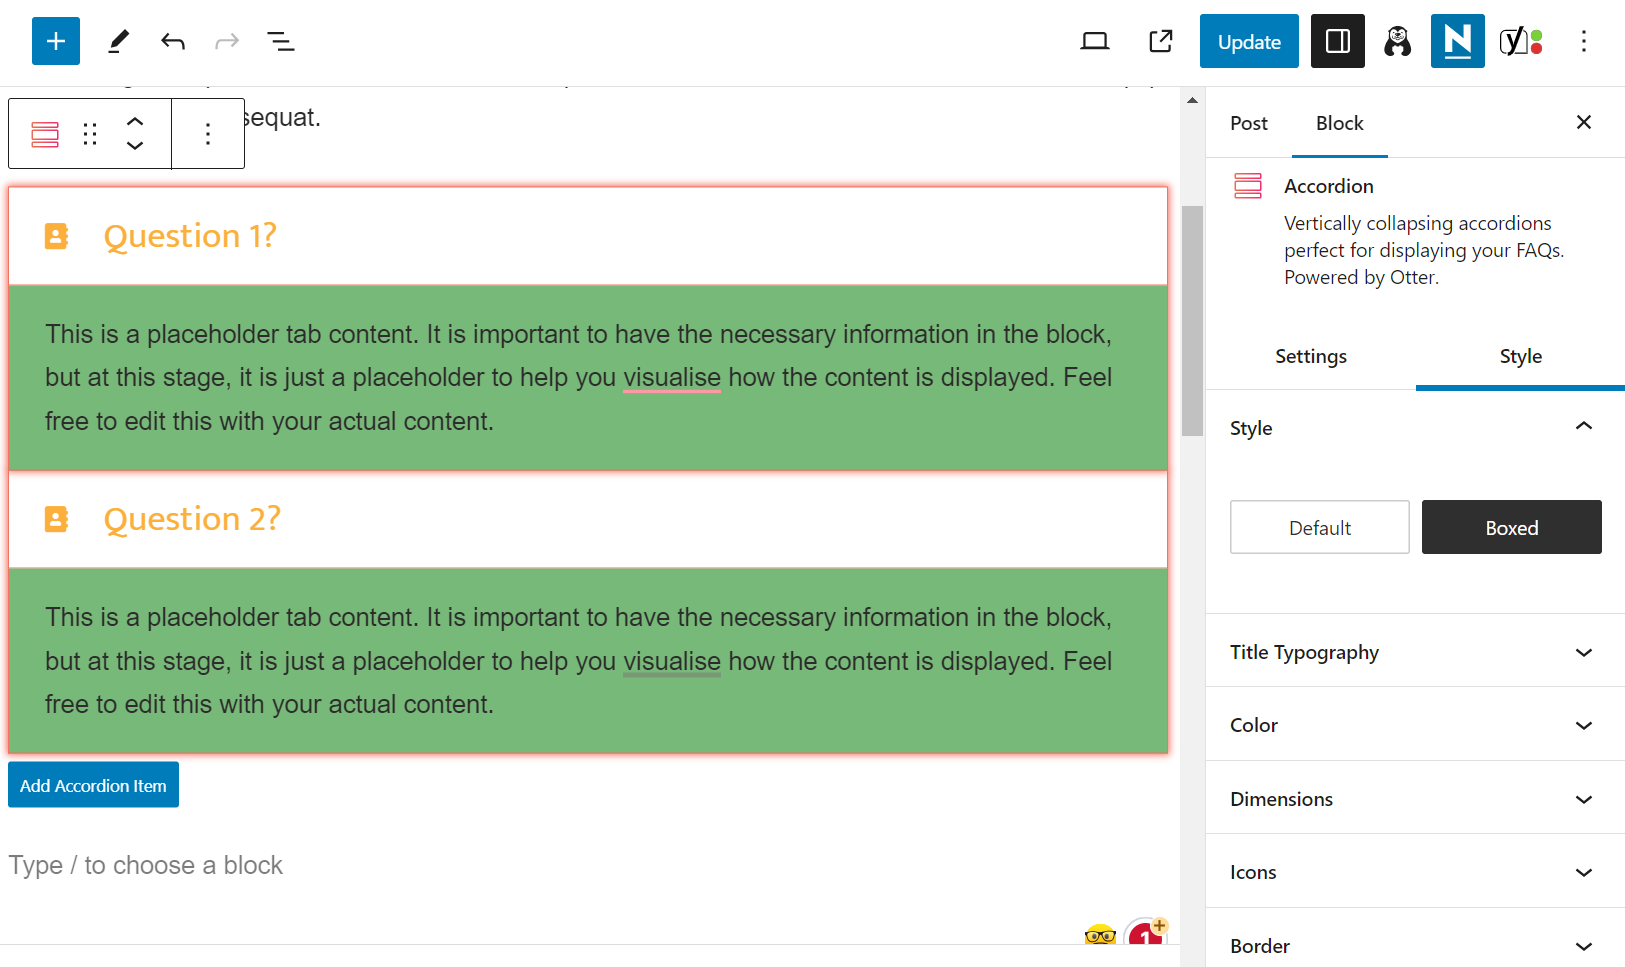Select the Default accordion style

1319,527
